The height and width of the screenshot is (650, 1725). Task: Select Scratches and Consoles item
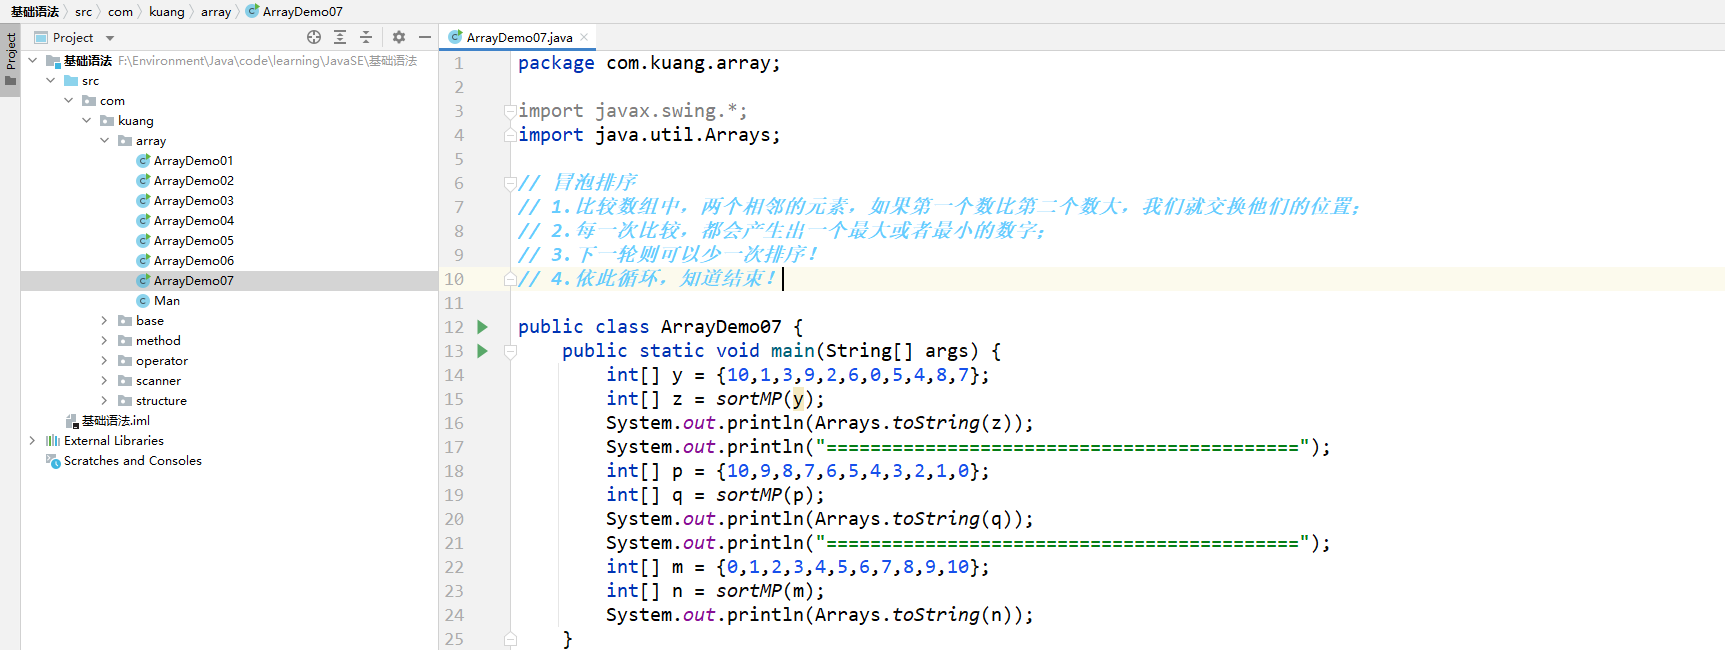click(x=132, y=461)
